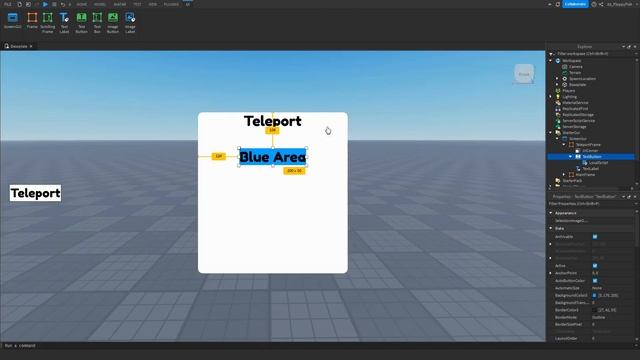Viewport: 640px width, 360px height.
Task: Switch to the PLUGINS ribbon tab
Action: coord(171,4)
